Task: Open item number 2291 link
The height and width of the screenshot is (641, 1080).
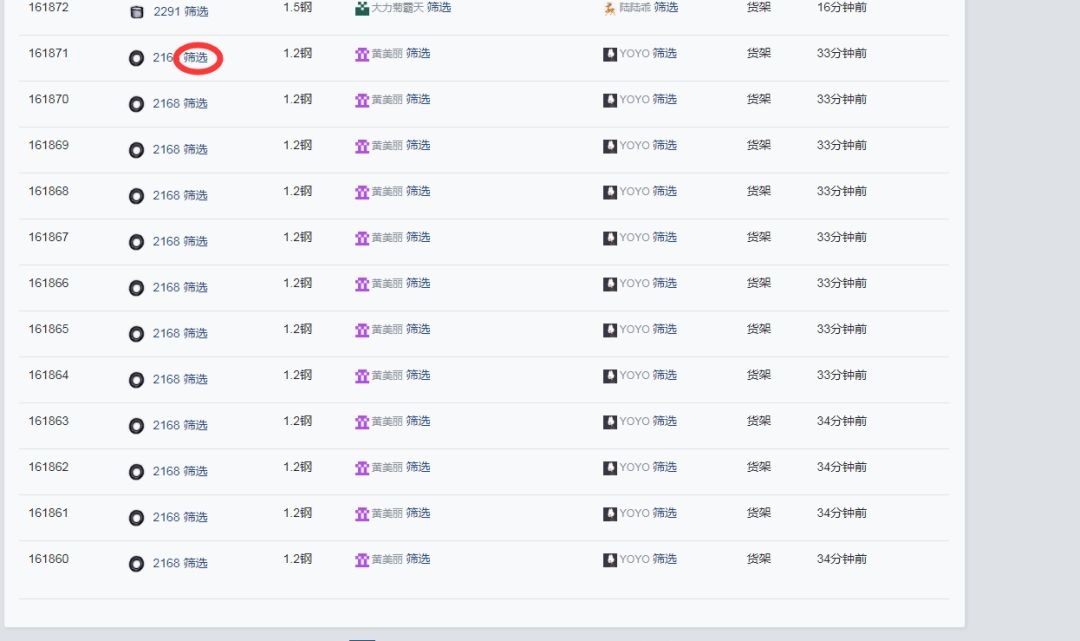Action: coord(167,12)
